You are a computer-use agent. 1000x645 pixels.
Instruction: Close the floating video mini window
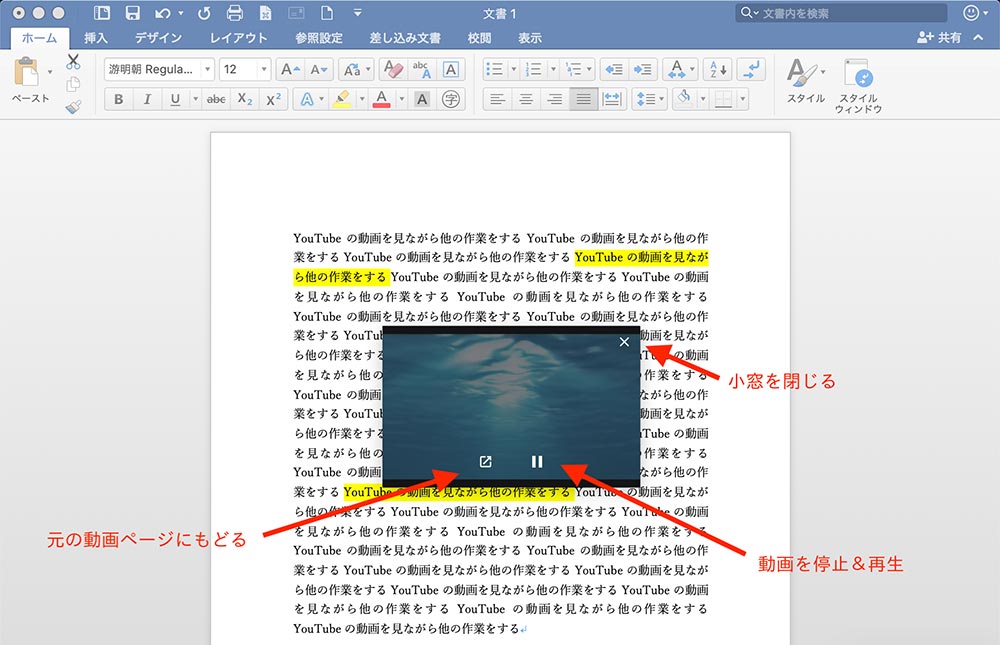click(624, 342)
